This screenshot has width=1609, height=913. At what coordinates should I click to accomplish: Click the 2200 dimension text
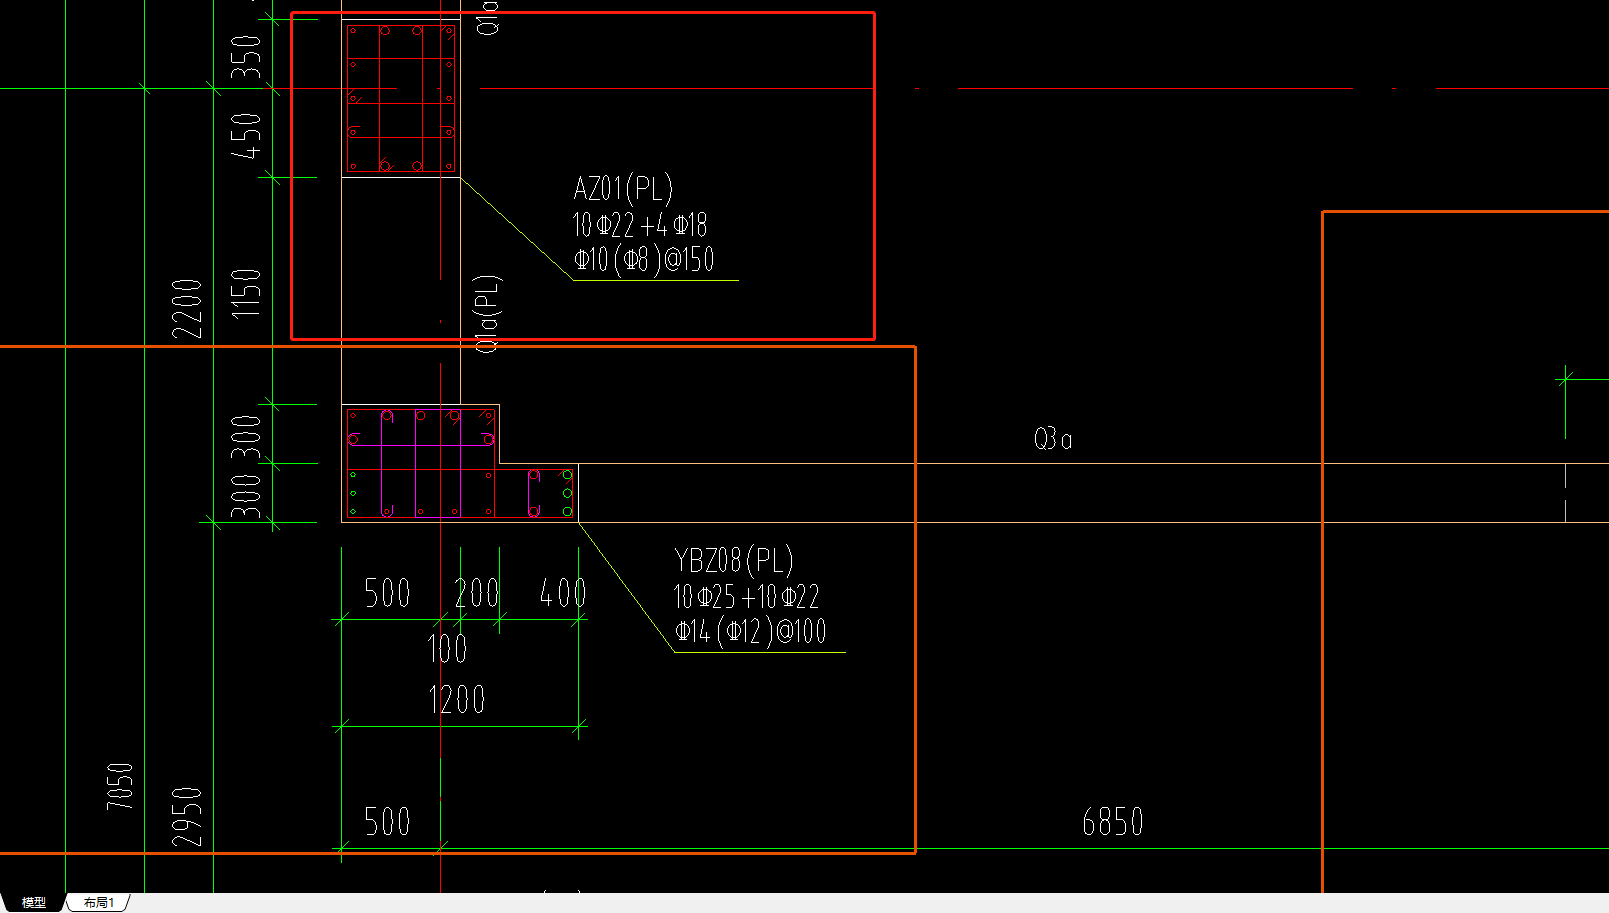[187, 309]
